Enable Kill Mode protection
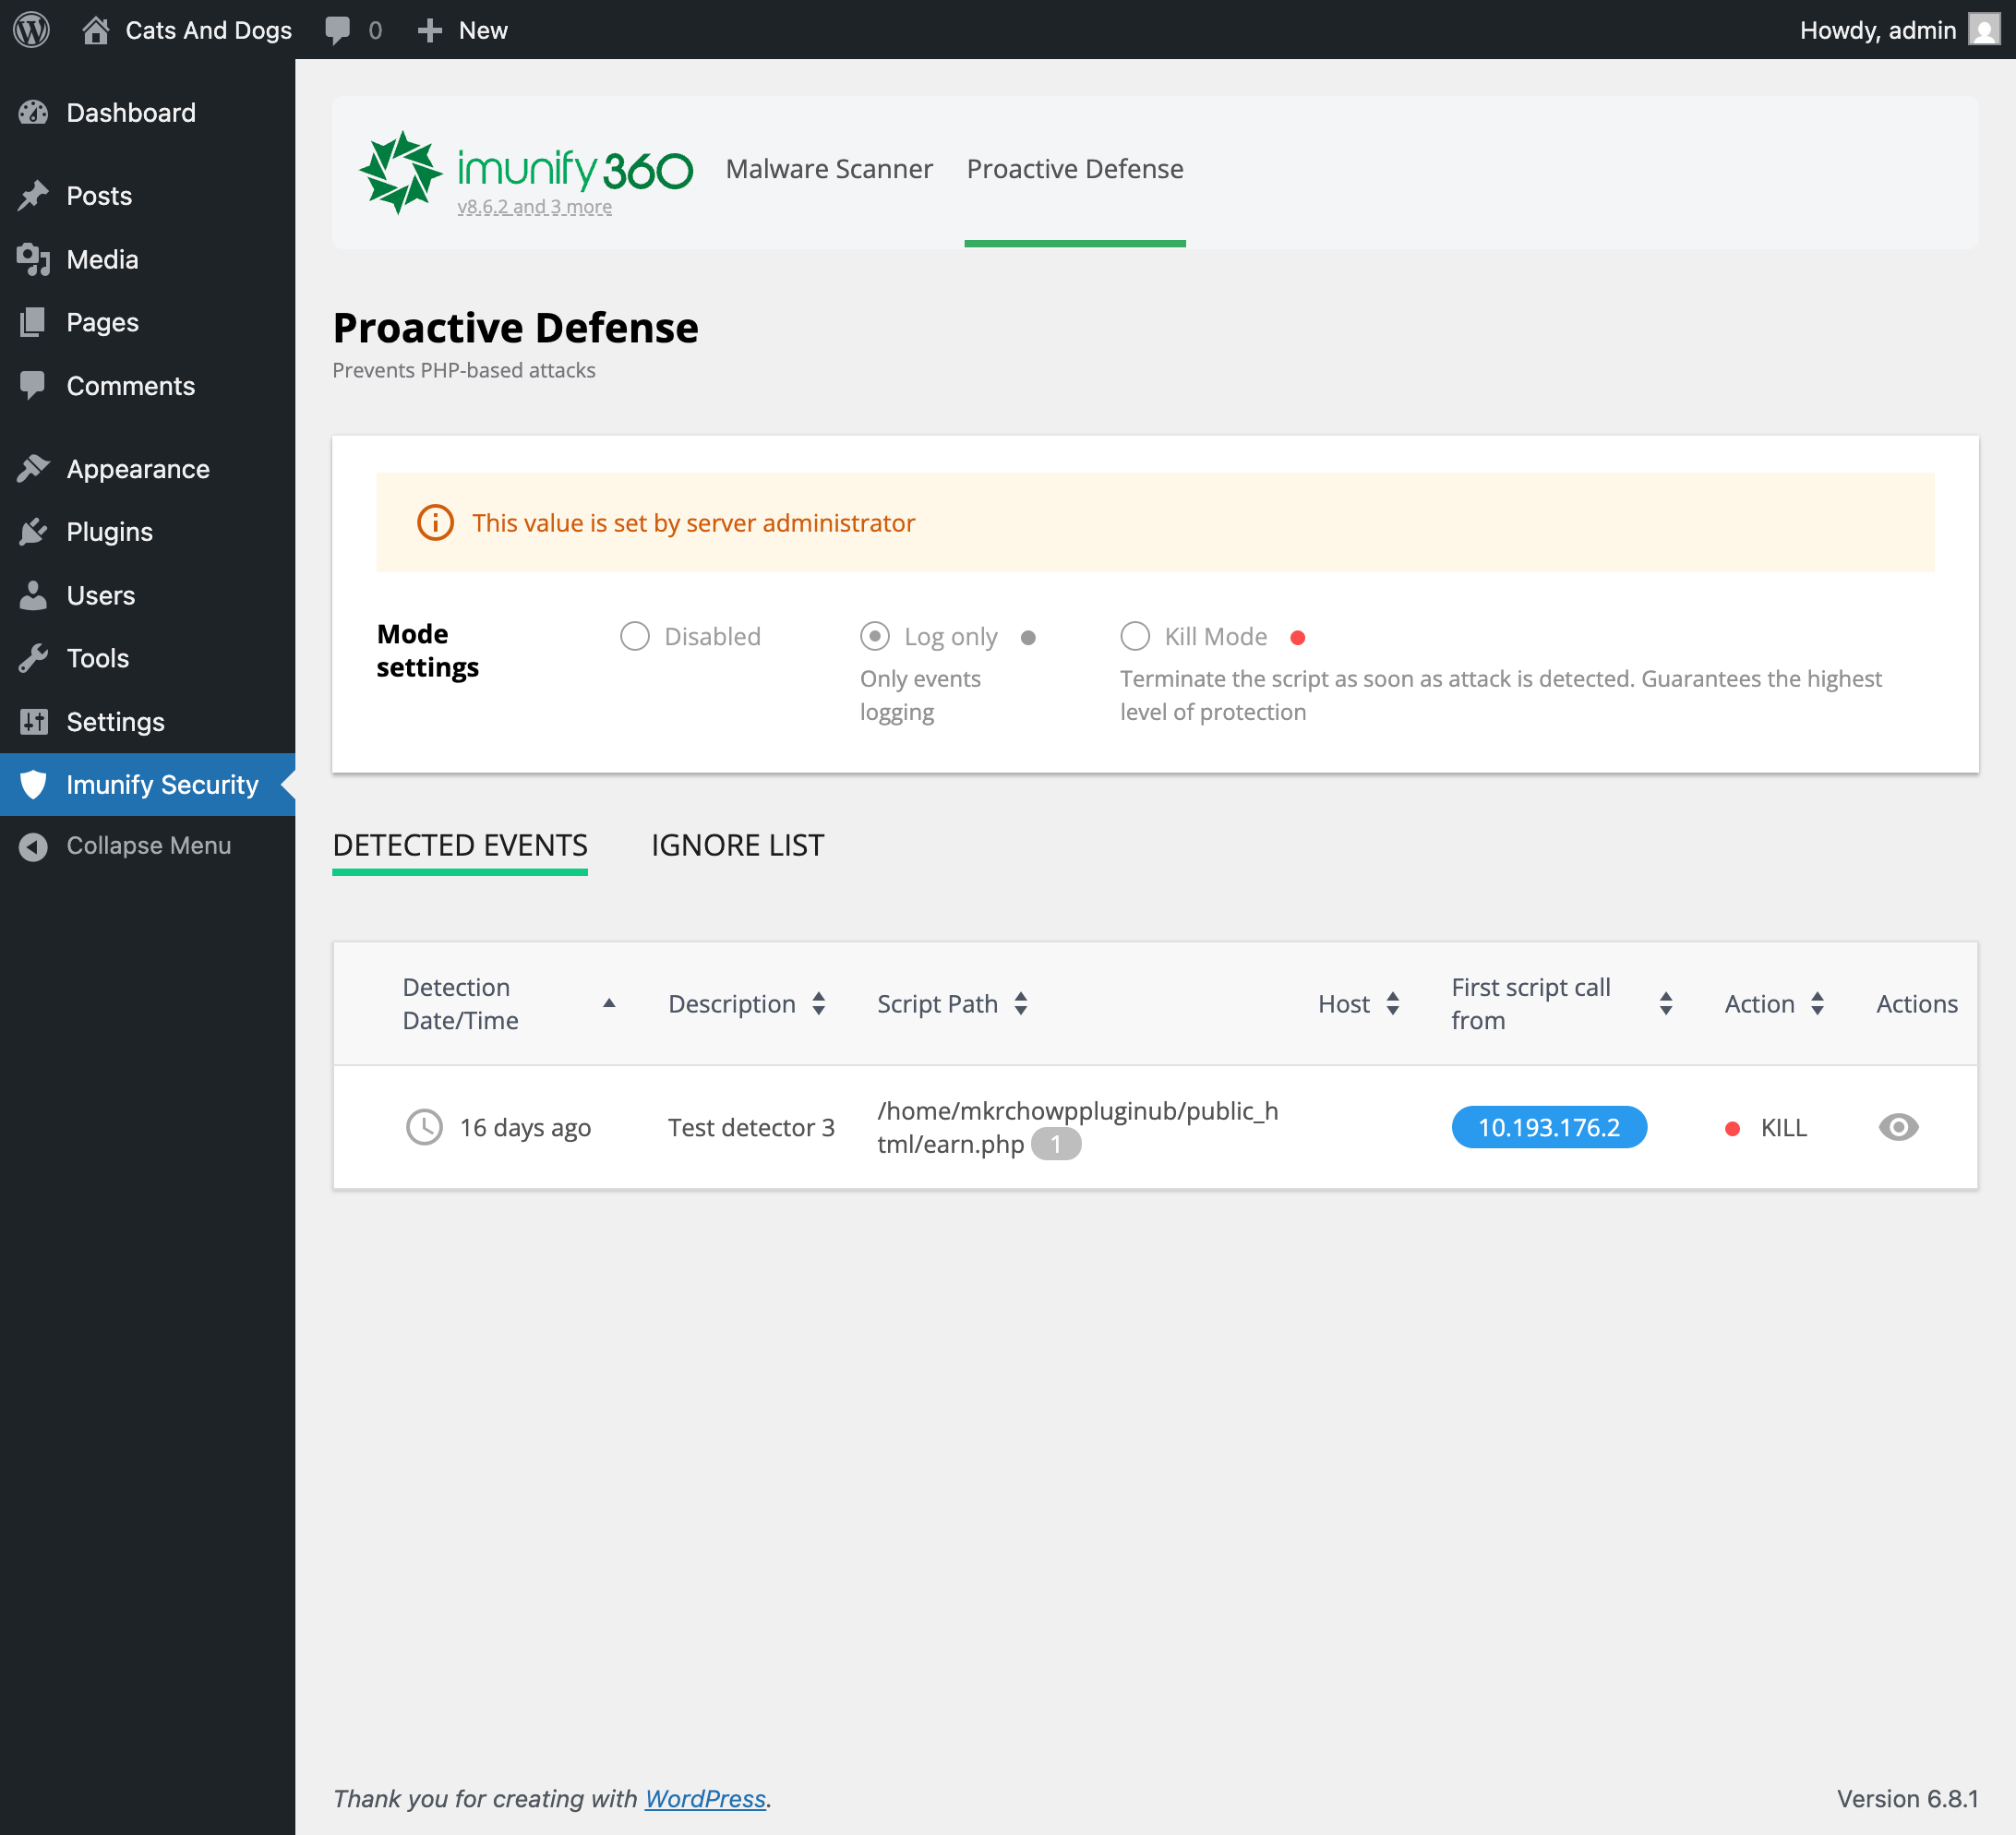Screen dimensions: 2016x1835 [x=1136, y=636]
